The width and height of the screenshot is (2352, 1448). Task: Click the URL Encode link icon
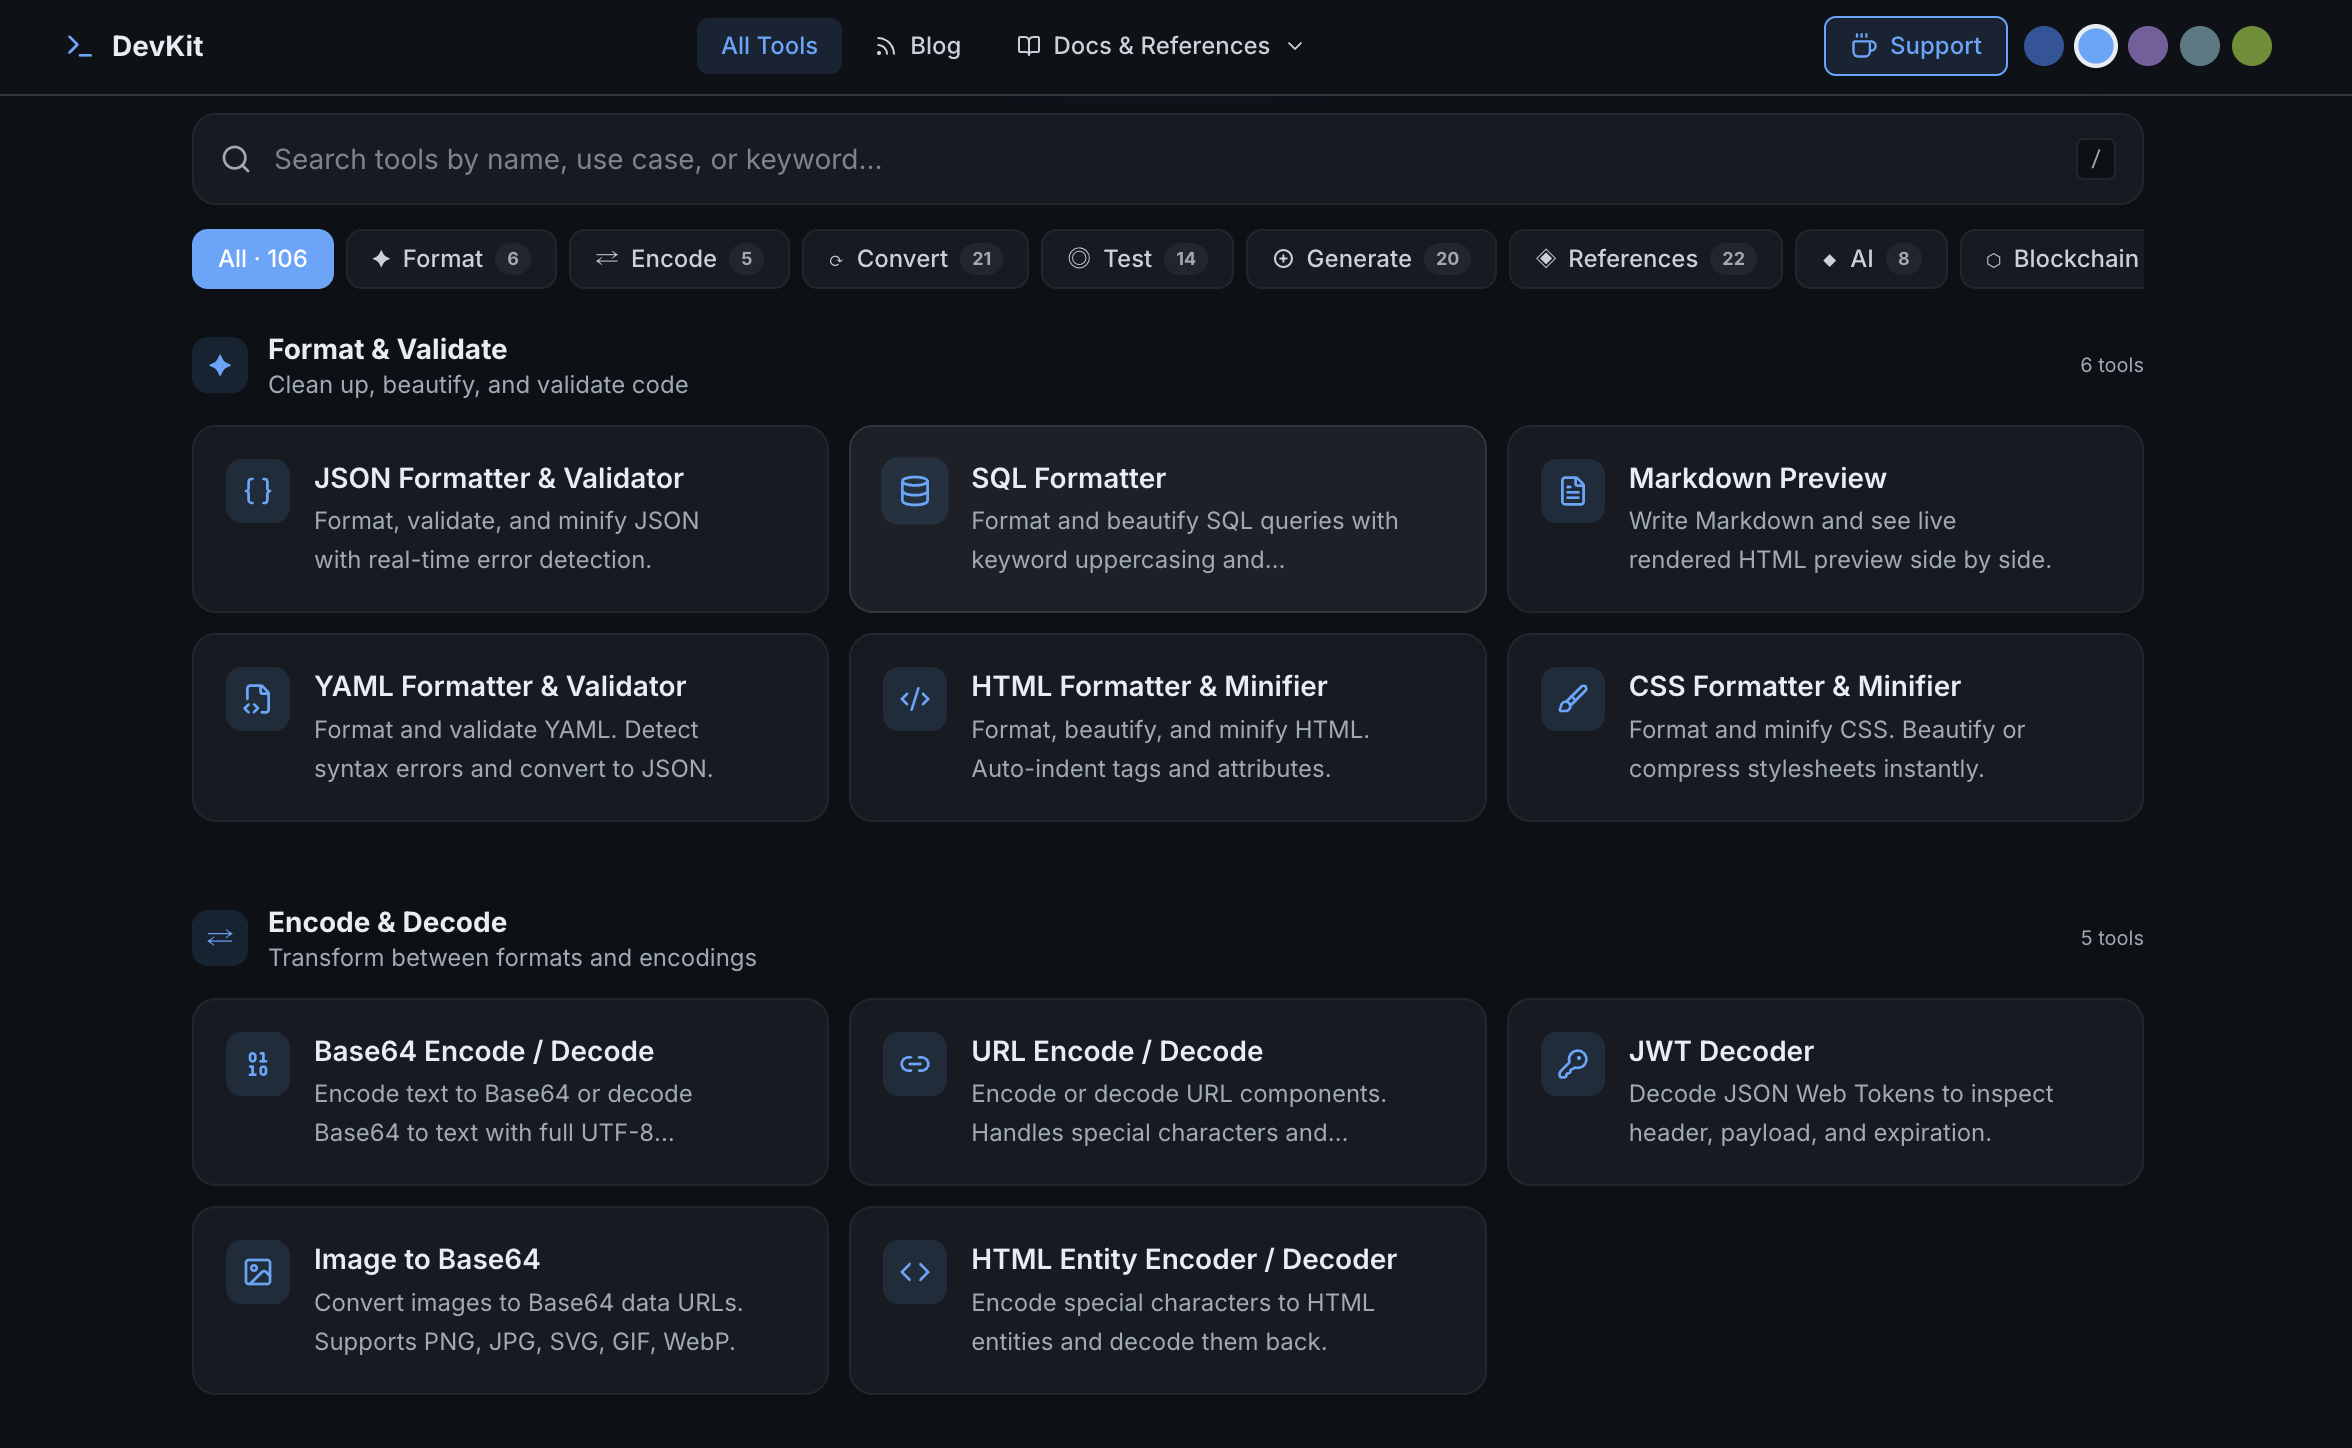click(x=914, y=1063)
